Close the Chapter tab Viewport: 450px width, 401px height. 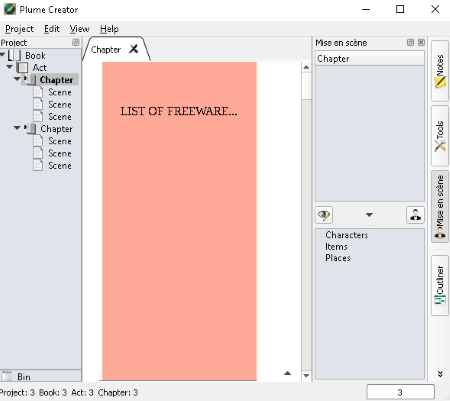tap(134, 49)
